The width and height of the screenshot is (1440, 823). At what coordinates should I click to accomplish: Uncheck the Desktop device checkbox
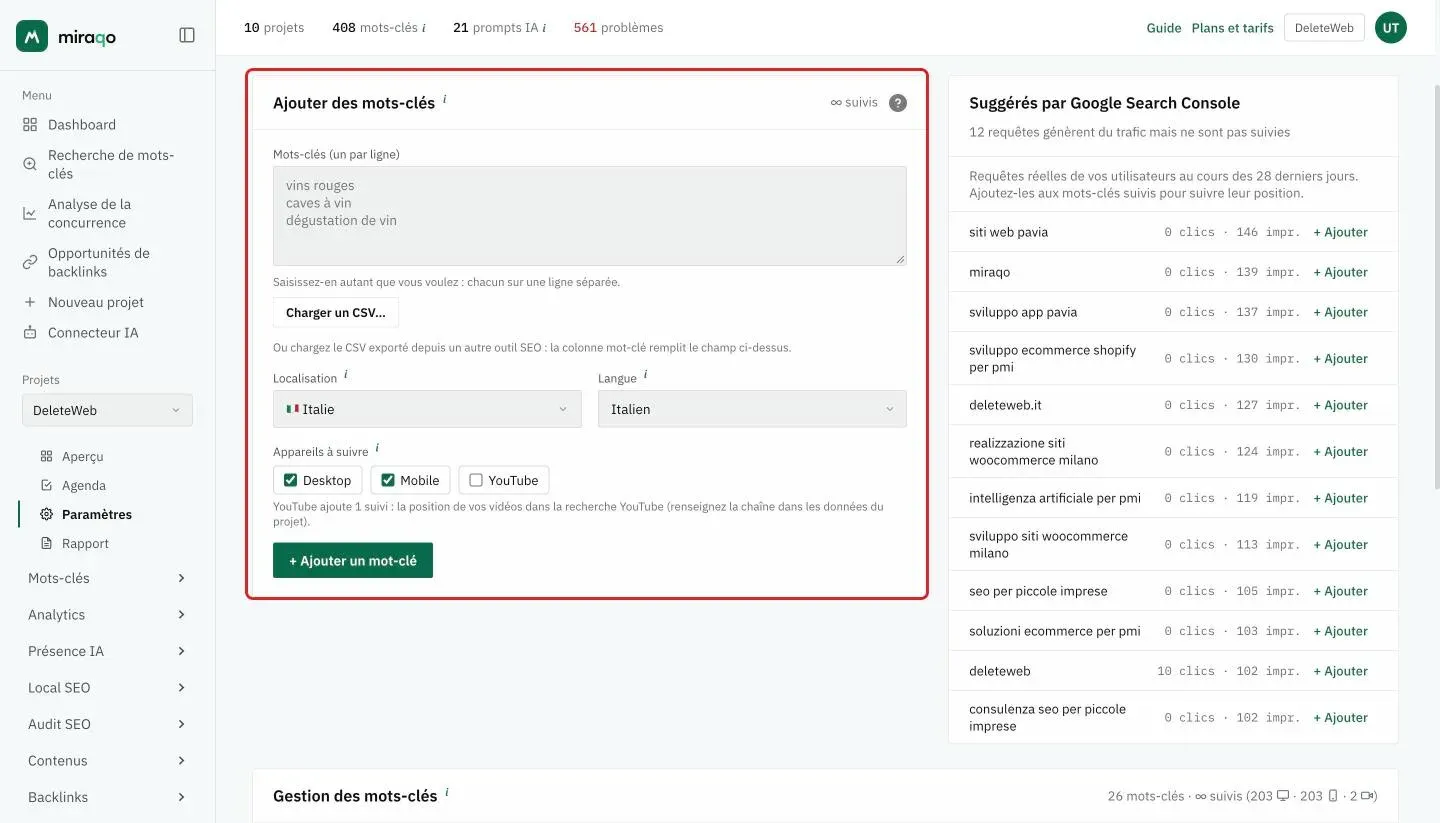pos(291,480)
